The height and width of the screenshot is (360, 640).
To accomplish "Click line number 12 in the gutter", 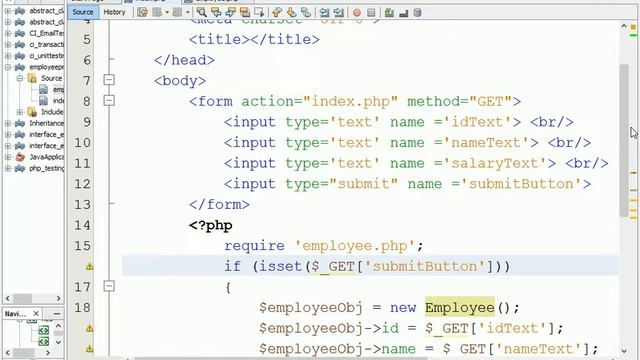I will (82, 184).
